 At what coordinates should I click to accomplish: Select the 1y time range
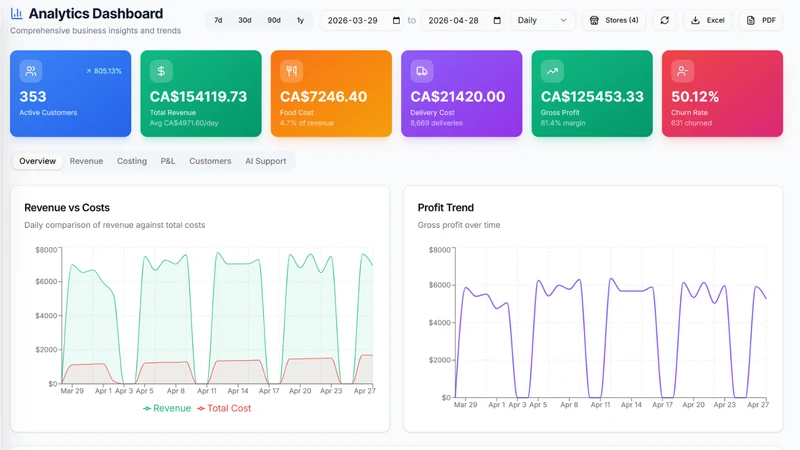301,20
